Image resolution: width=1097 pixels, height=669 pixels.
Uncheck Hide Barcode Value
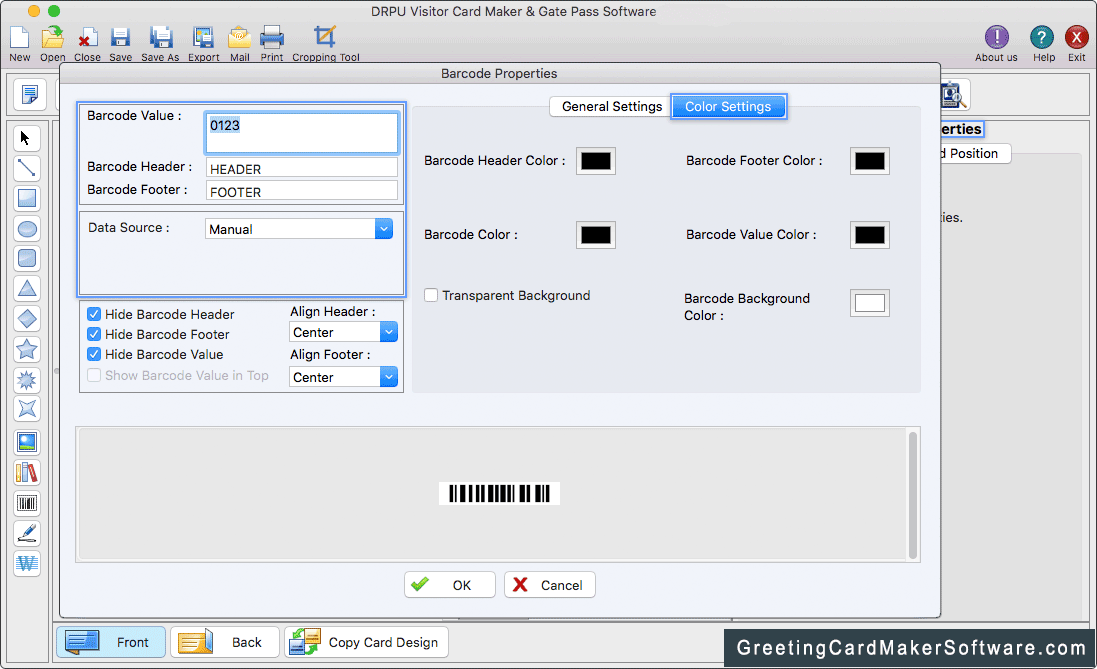tap(94, 355)
